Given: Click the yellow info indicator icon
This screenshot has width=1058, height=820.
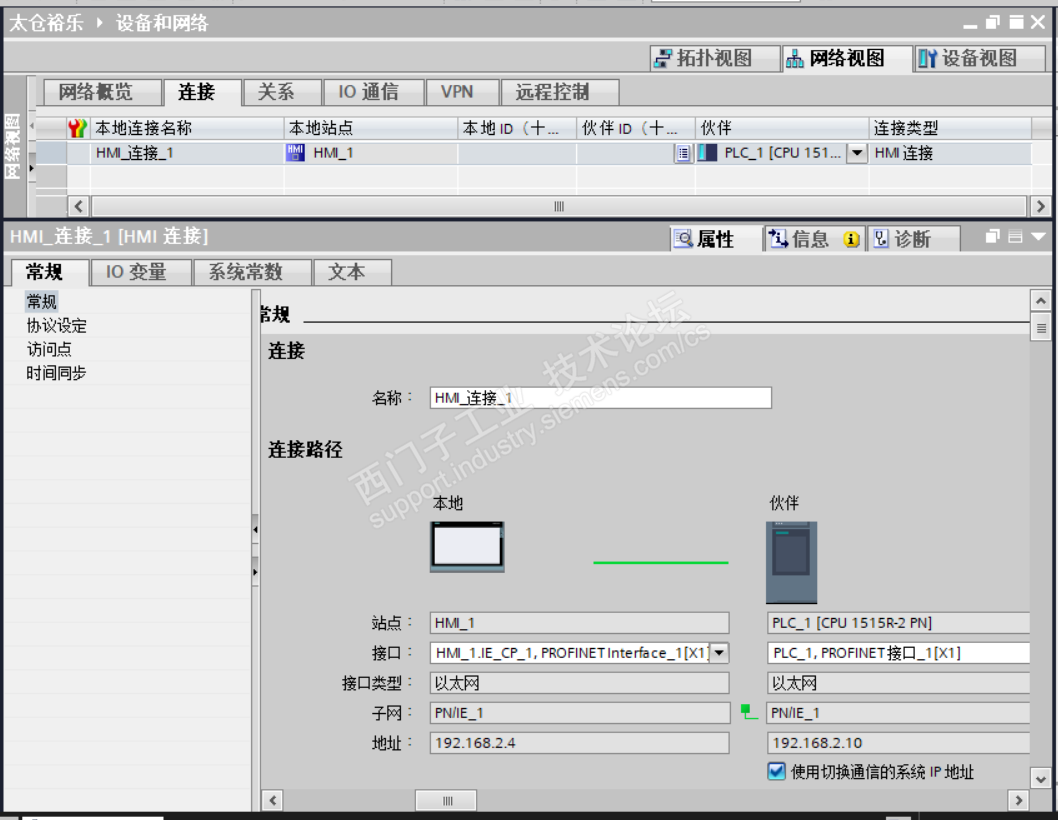Looking at the screenshot, I should pyautogui.click(x=852, y=239).
